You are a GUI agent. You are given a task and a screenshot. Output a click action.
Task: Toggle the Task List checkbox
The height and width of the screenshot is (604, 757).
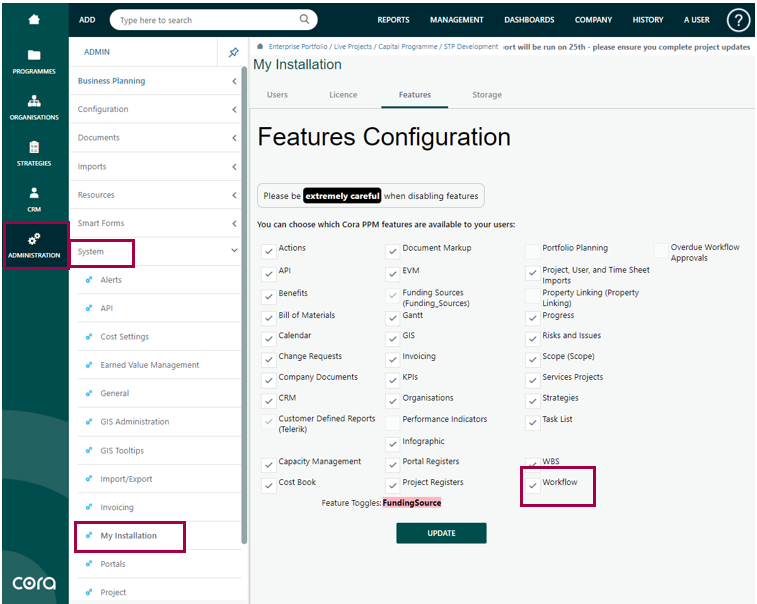pos(533,422)
